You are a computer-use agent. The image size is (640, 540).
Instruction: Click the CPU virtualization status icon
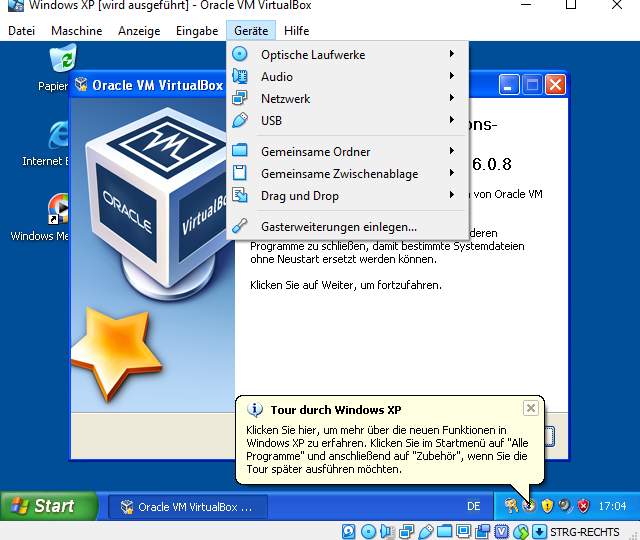coord(501,531)
